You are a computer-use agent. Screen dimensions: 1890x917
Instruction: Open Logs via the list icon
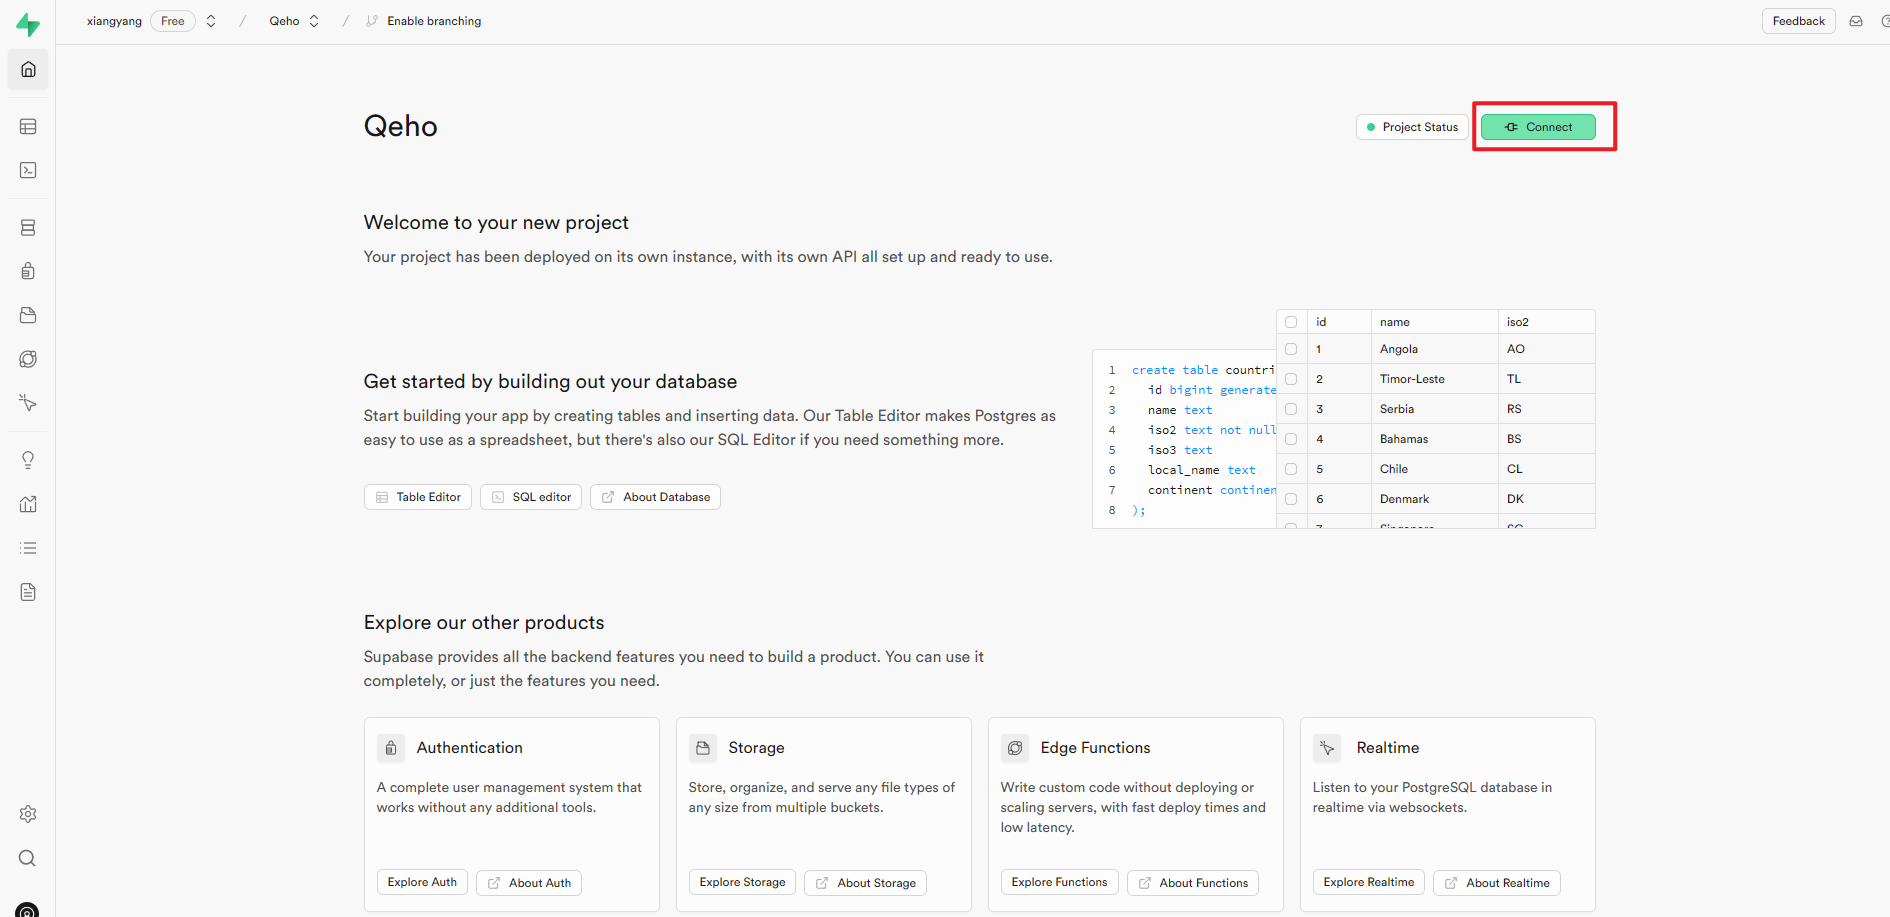[28, 548]
